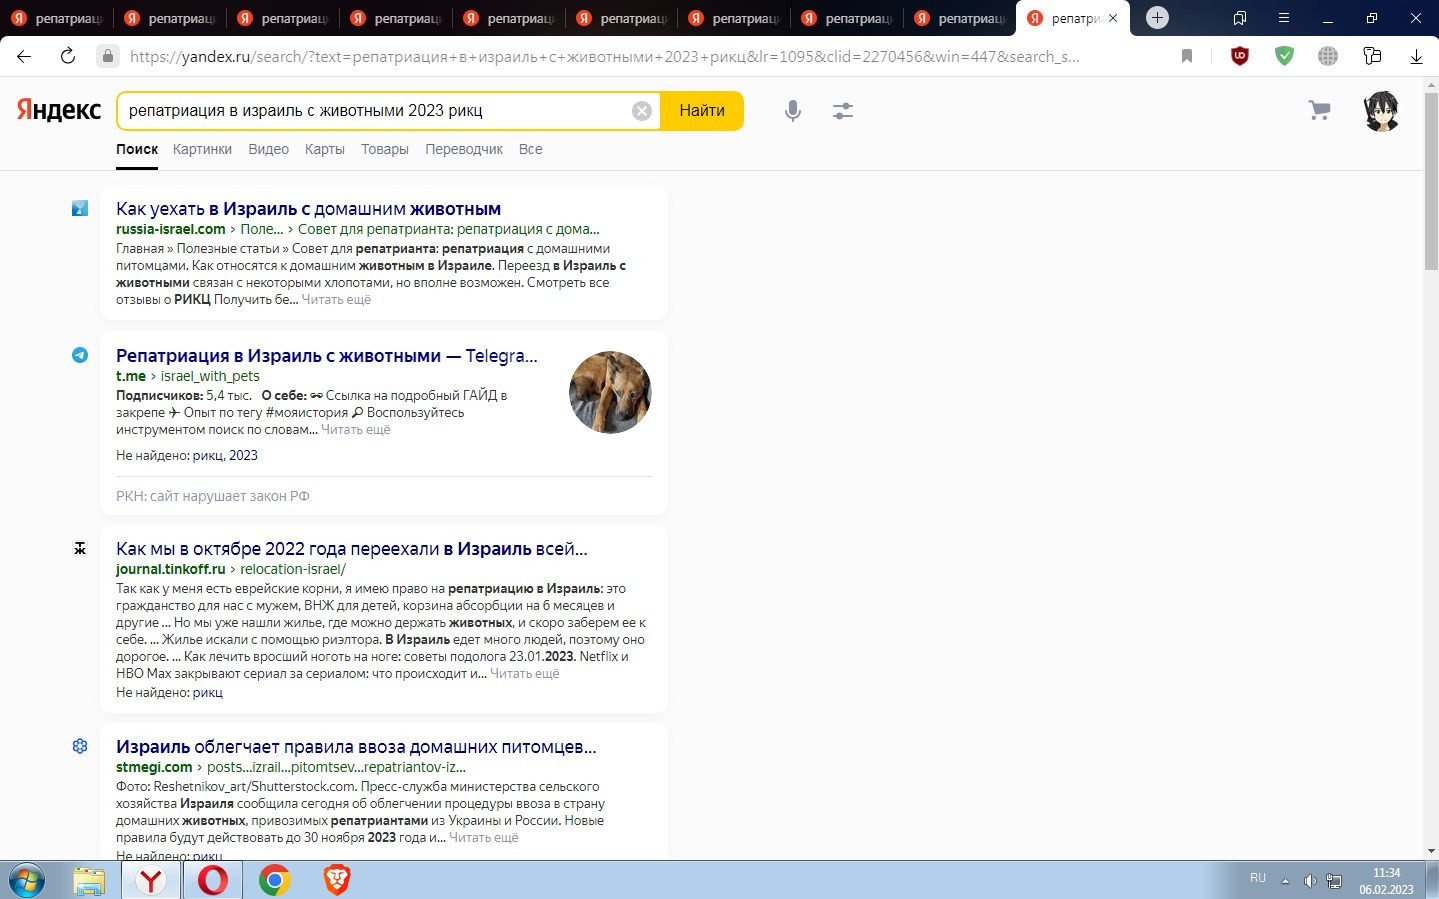Switch to Видео search tab
The height and width of the screenshot is (899, 1439).
click(268, 149)
